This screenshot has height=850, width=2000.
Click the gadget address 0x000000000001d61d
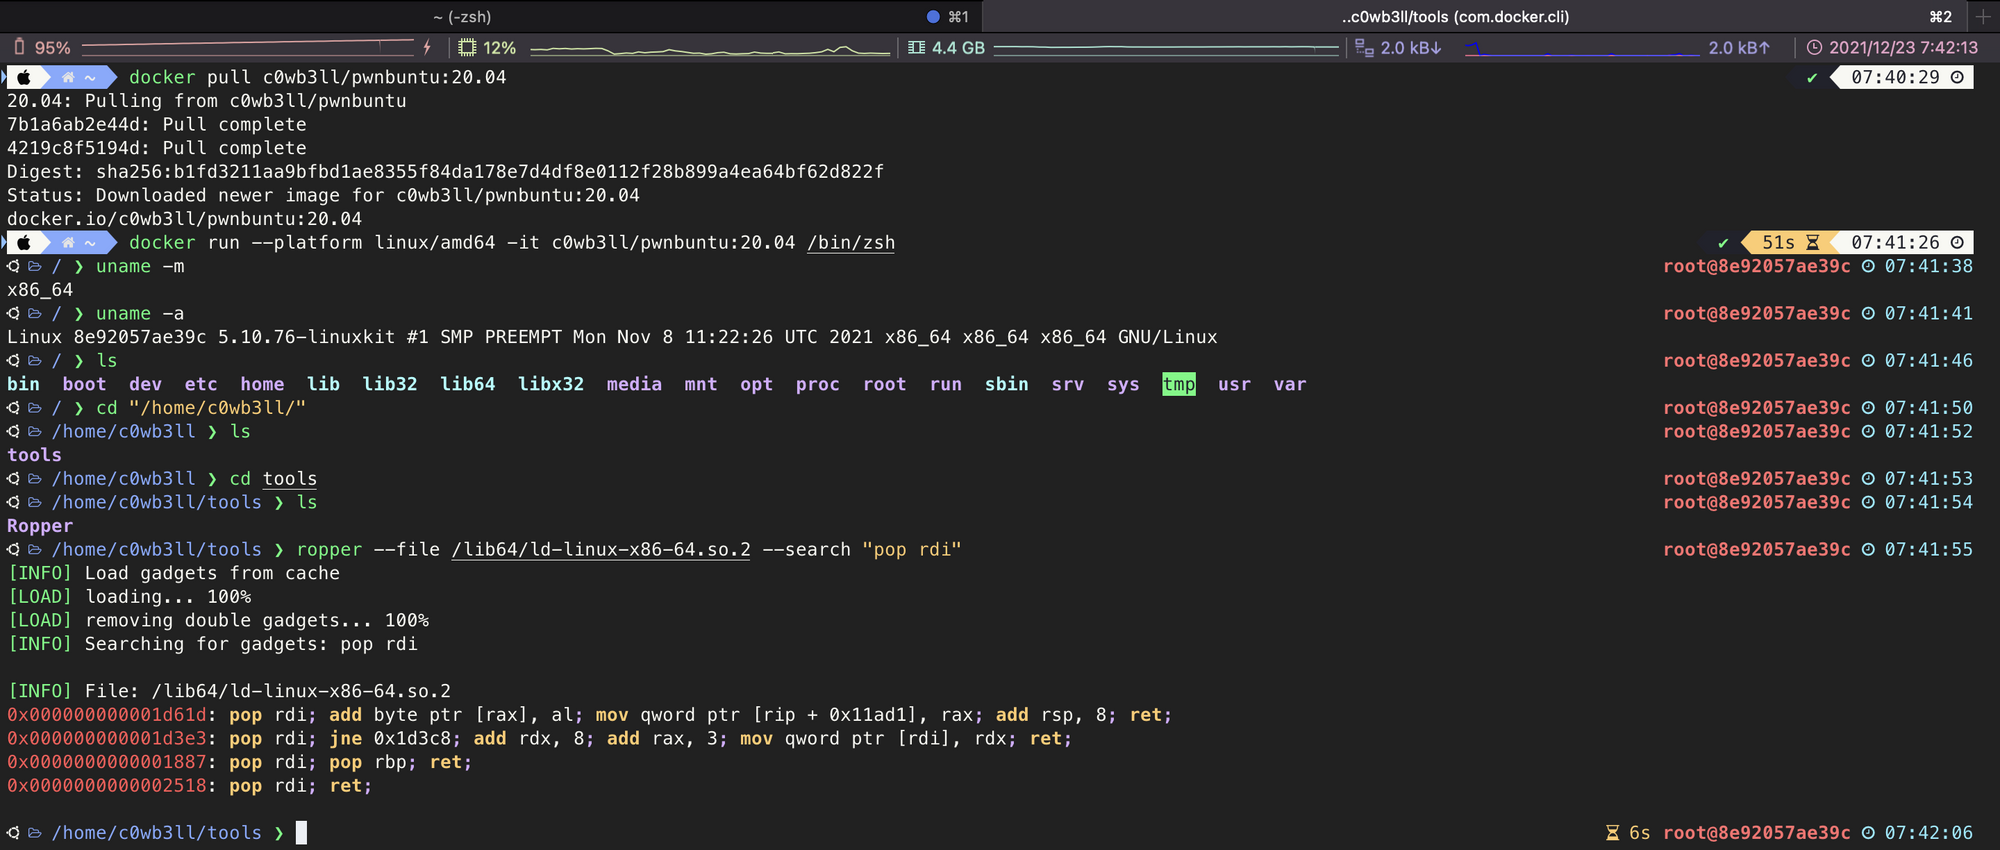pos(107,715)
